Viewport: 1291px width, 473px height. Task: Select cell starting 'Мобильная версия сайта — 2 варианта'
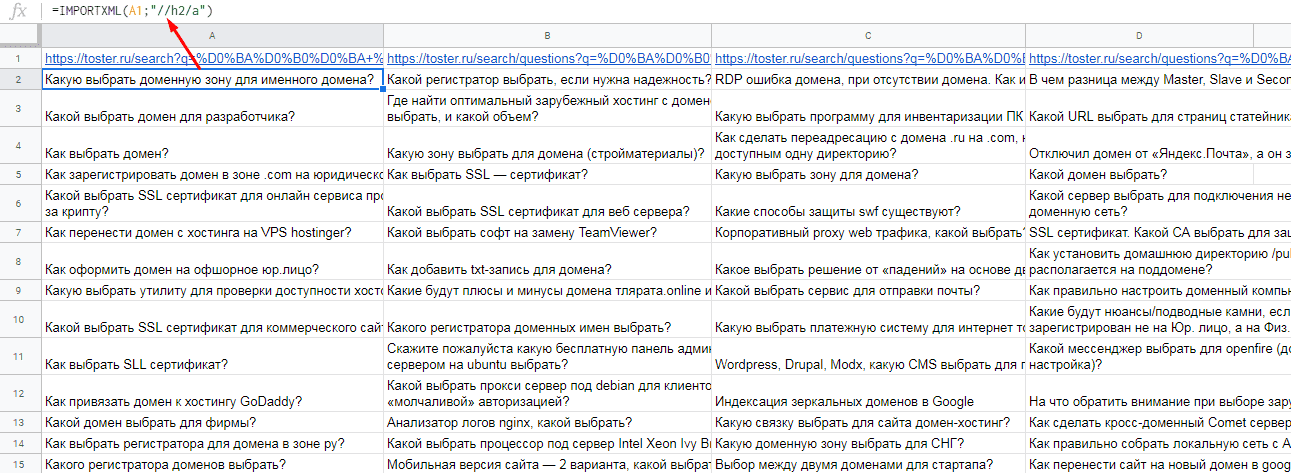pos(548,464)
